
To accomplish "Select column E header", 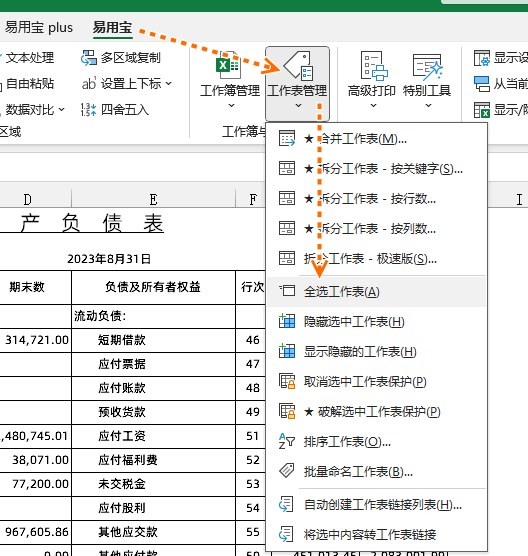I will [153, 200].
